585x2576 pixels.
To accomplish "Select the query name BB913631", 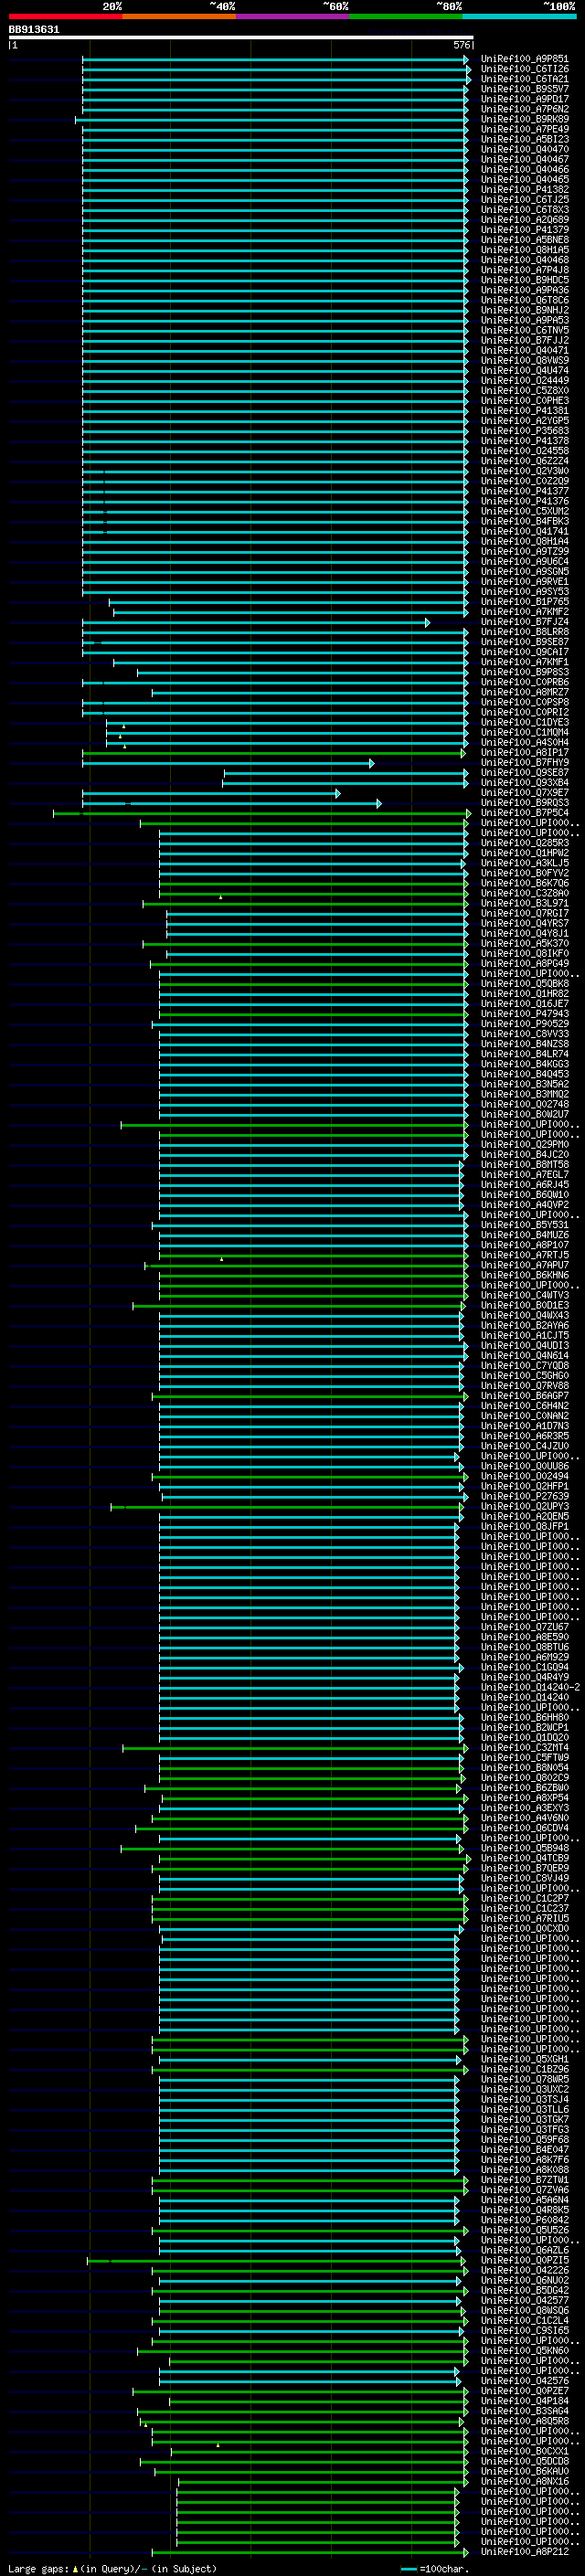I will (34, 30).
